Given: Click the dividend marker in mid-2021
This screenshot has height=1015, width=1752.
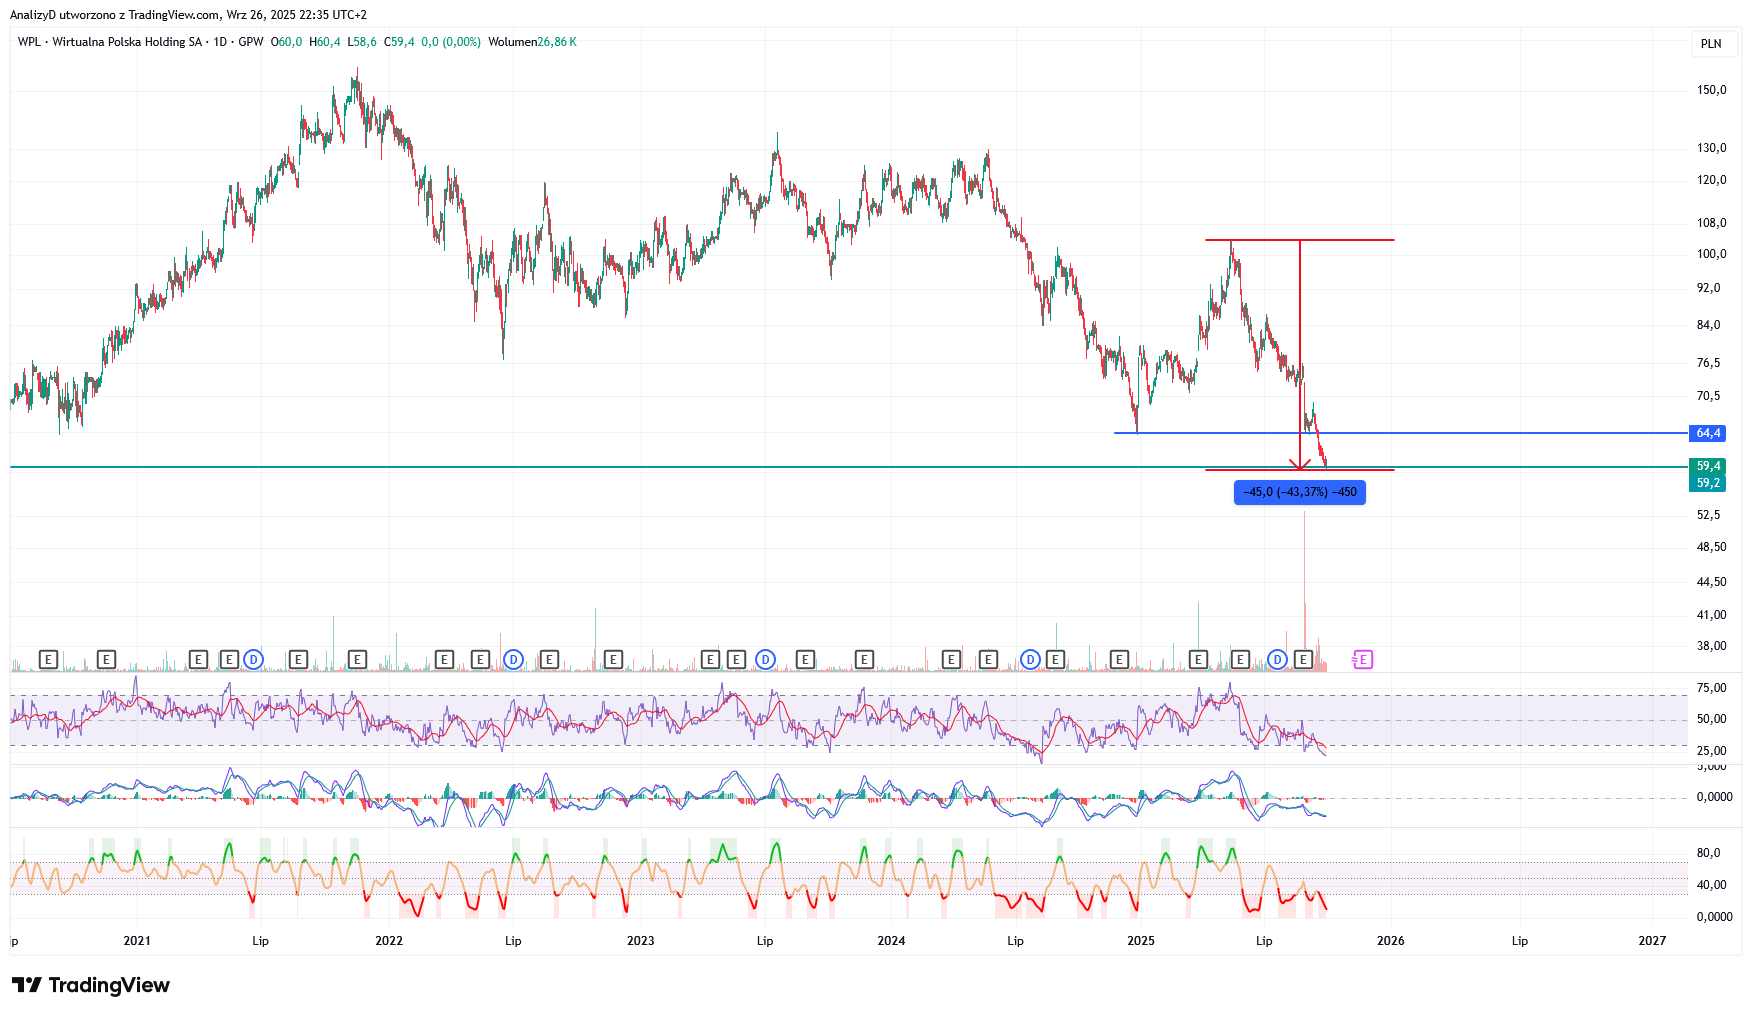Looking at the screenshot, I should pos(253,659).
